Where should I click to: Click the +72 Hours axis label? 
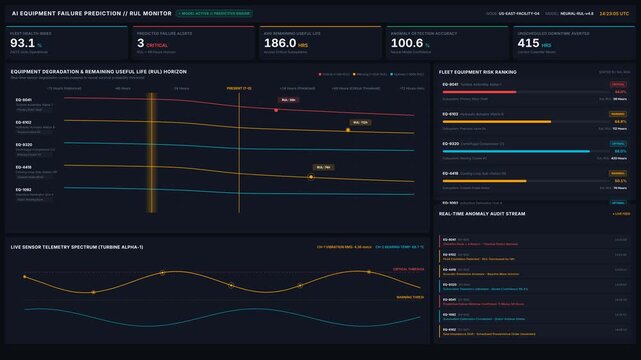tap(412, 88)
